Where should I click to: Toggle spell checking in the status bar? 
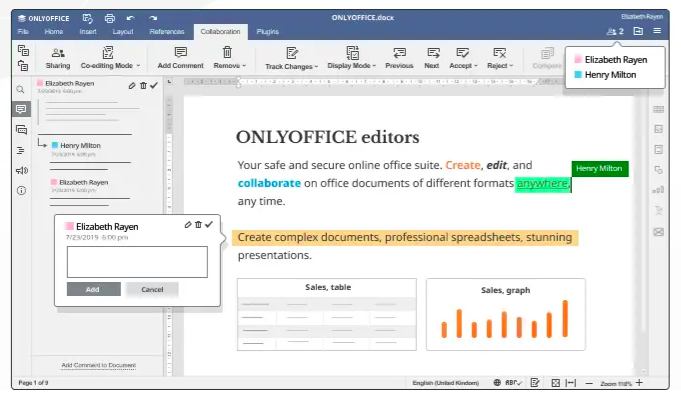[x=513, y=383]
